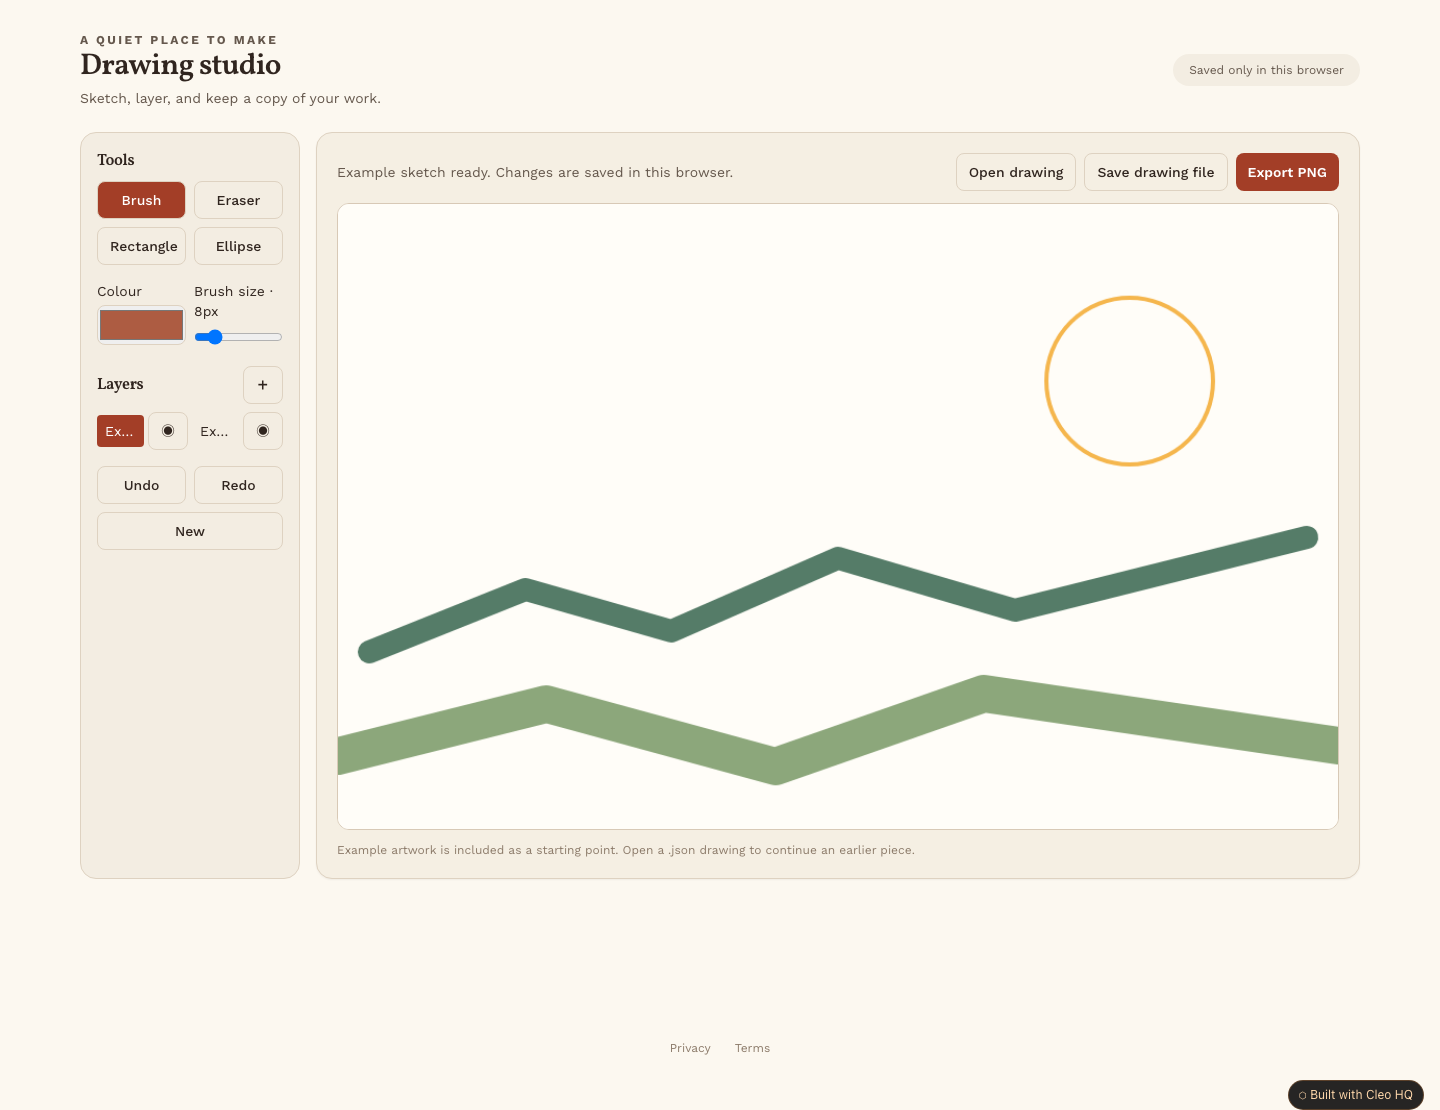
Task: Open the Privacy link
Action: 690,1048
